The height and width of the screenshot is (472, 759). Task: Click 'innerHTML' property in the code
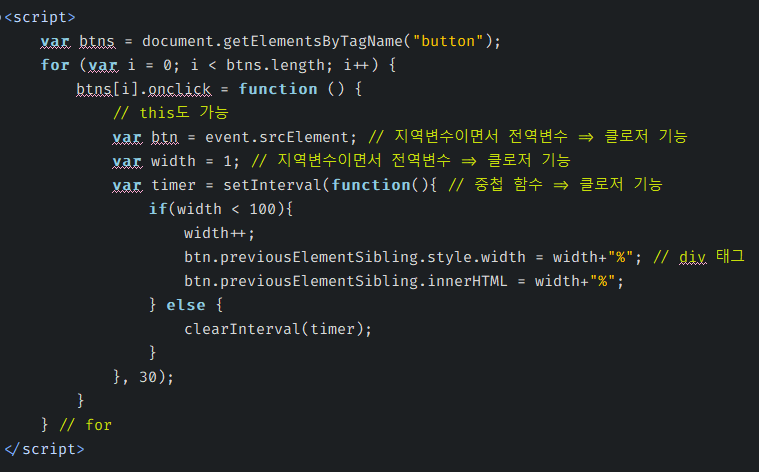(x=468, y=281)
